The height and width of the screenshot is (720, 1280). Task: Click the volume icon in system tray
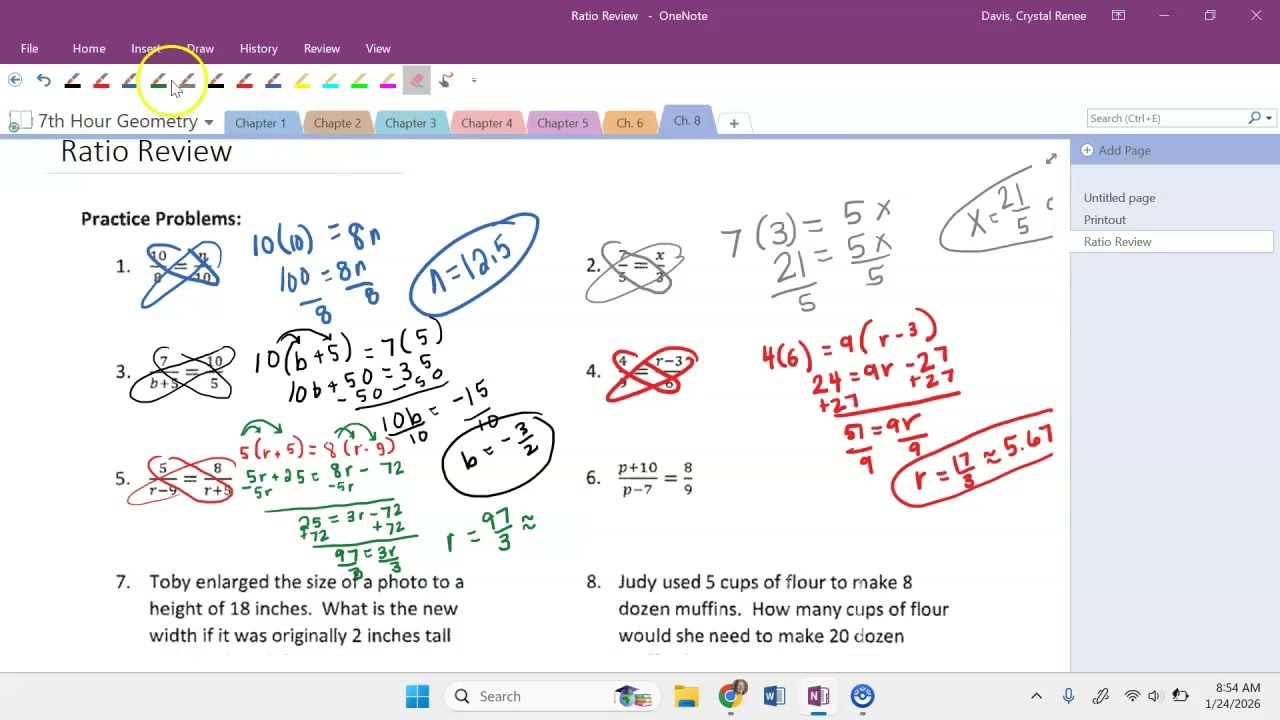coord(1155,696)
